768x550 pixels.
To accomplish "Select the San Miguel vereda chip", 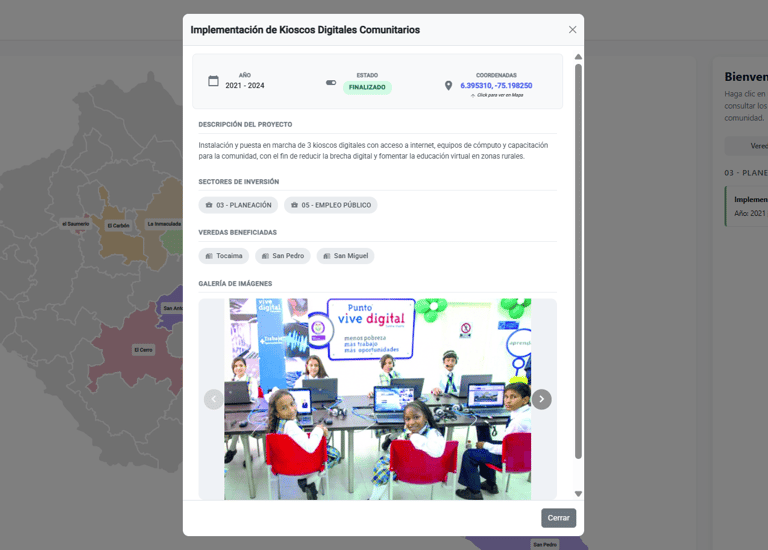I will point(345,256).
